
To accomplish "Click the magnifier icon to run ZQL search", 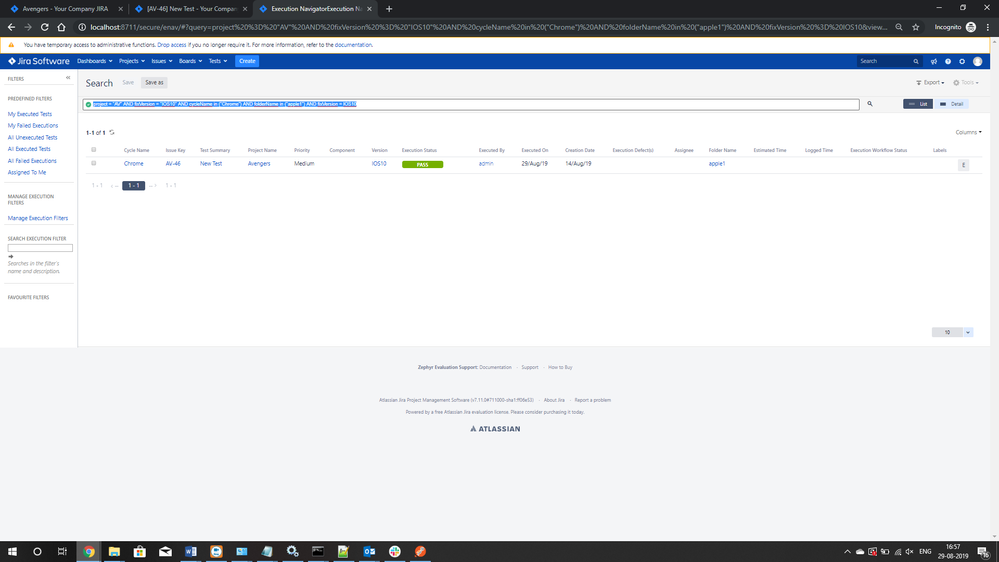I will point(870,104).
